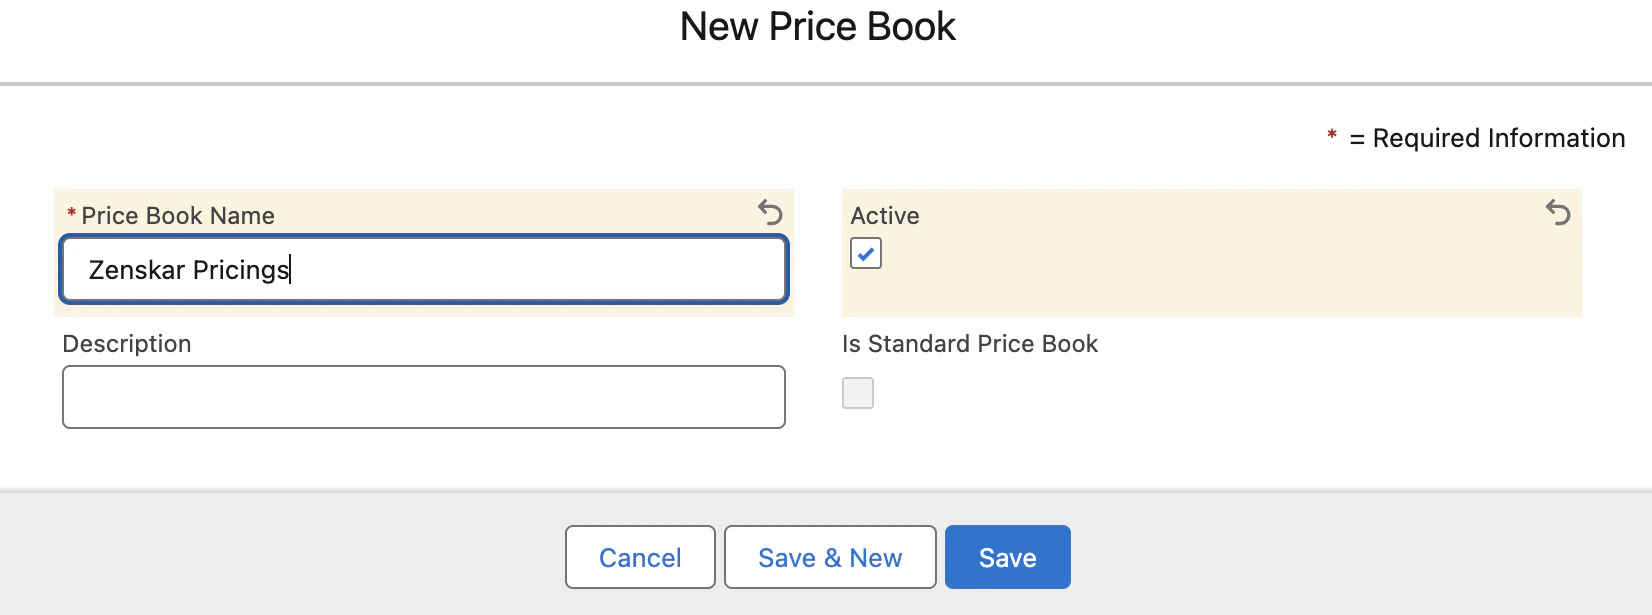Click the Required Information legend text
The image size is (1652, 615).
pyautogui.click(x=1487, y=138)
